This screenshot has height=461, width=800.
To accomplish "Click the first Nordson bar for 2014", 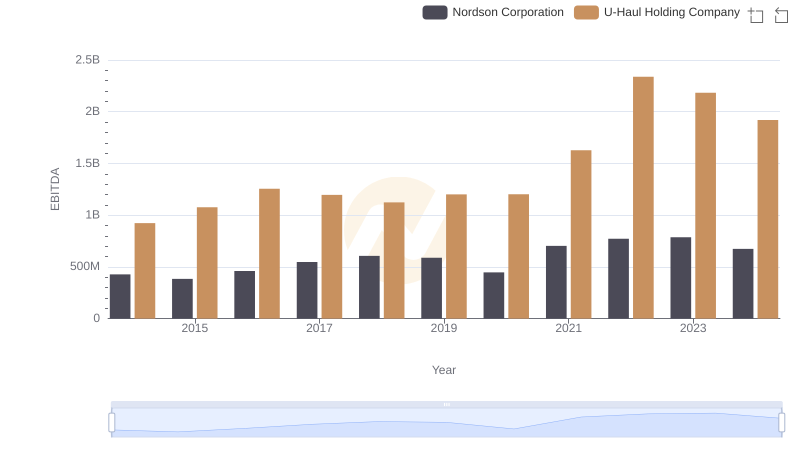I will [120, 296].
